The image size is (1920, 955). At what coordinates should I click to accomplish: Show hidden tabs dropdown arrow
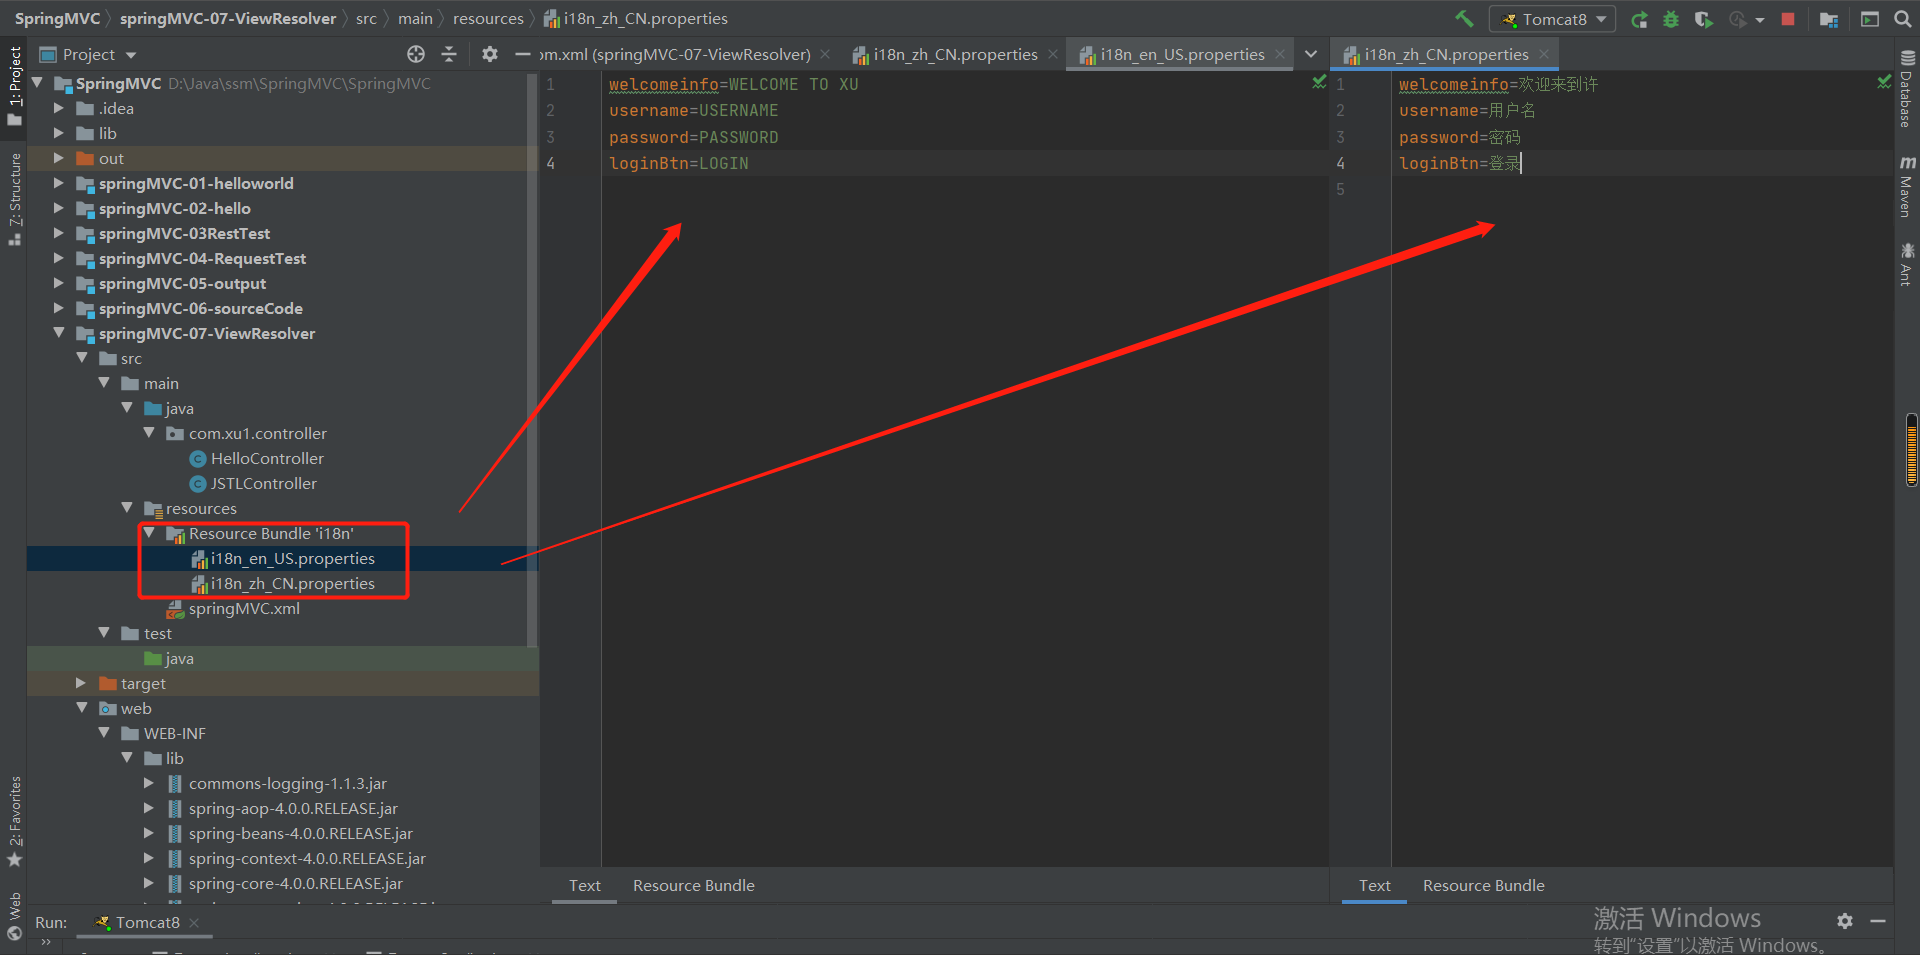[1311, 54]
